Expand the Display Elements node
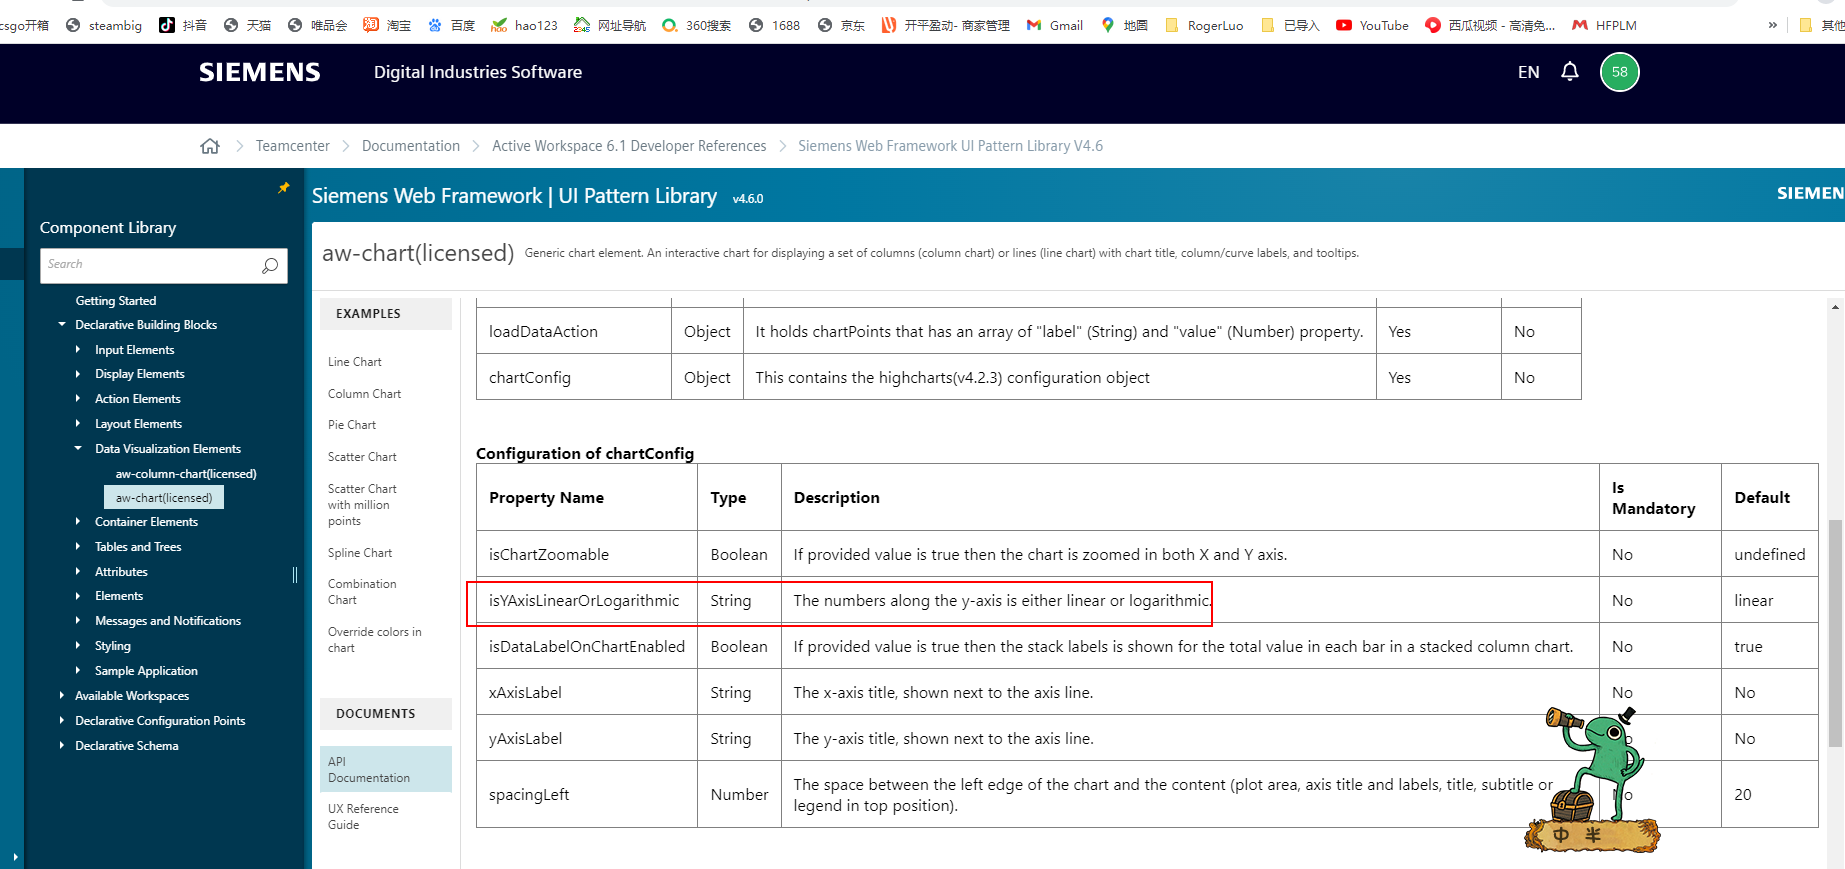This screenshot has width=1845, height=869. [78, 374]
